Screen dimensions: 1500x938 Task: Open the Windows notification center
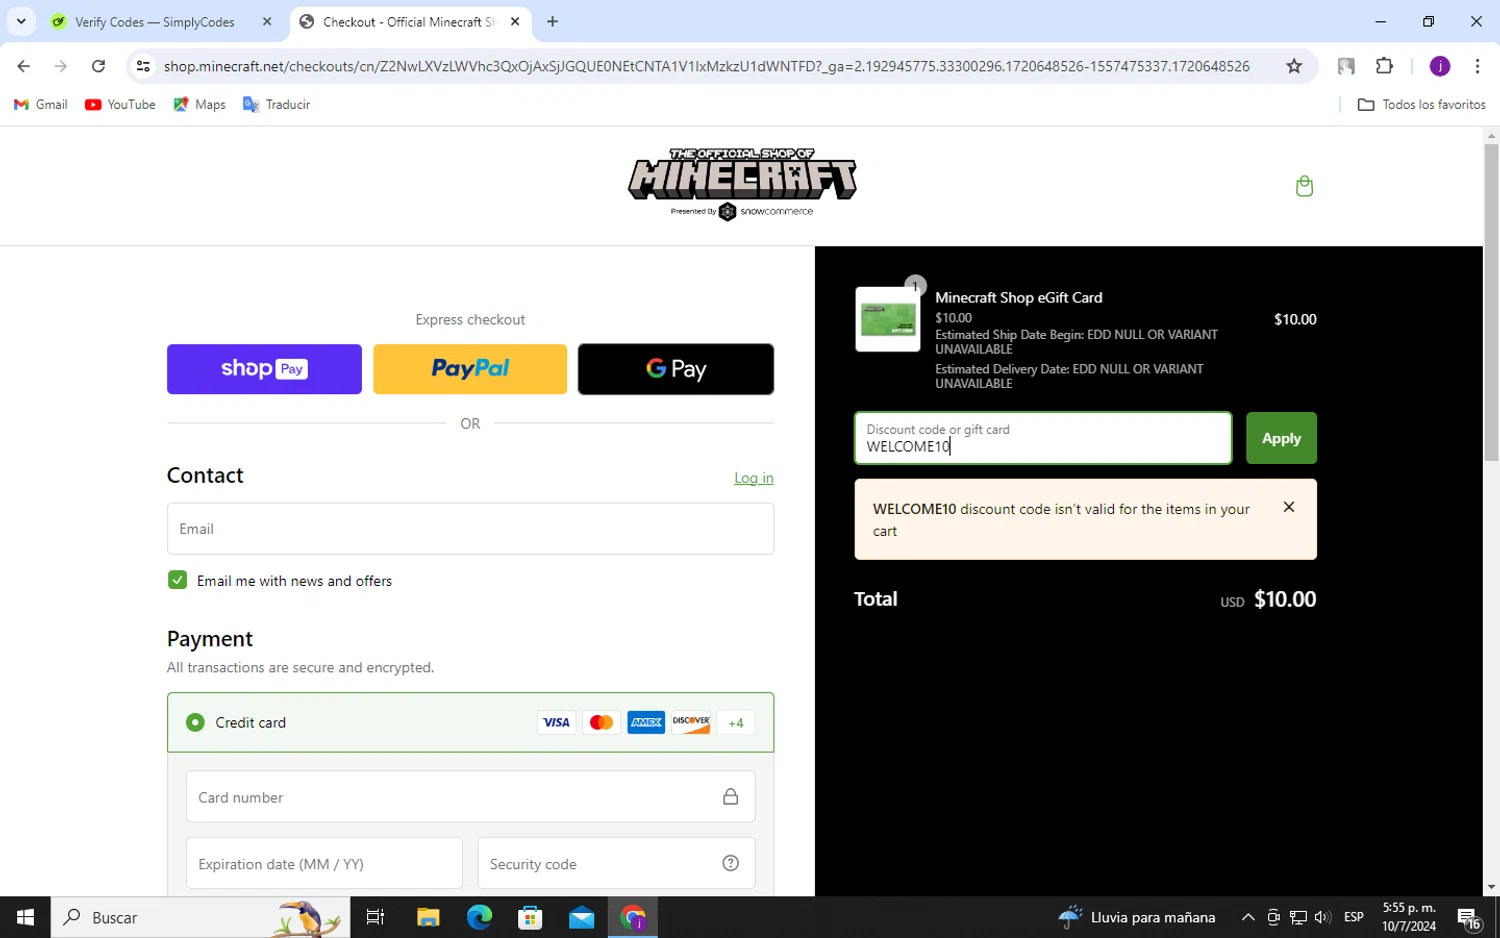(x=1468, y=918)
